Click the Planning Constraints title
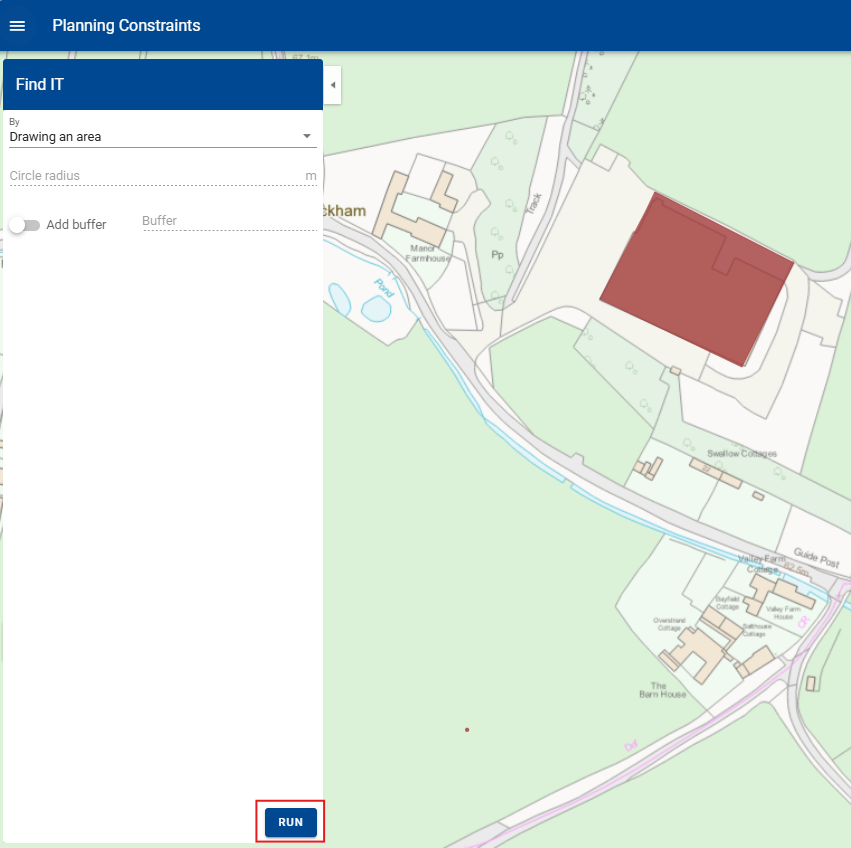Viewport: 851px width, 848px height. [126, 26]
